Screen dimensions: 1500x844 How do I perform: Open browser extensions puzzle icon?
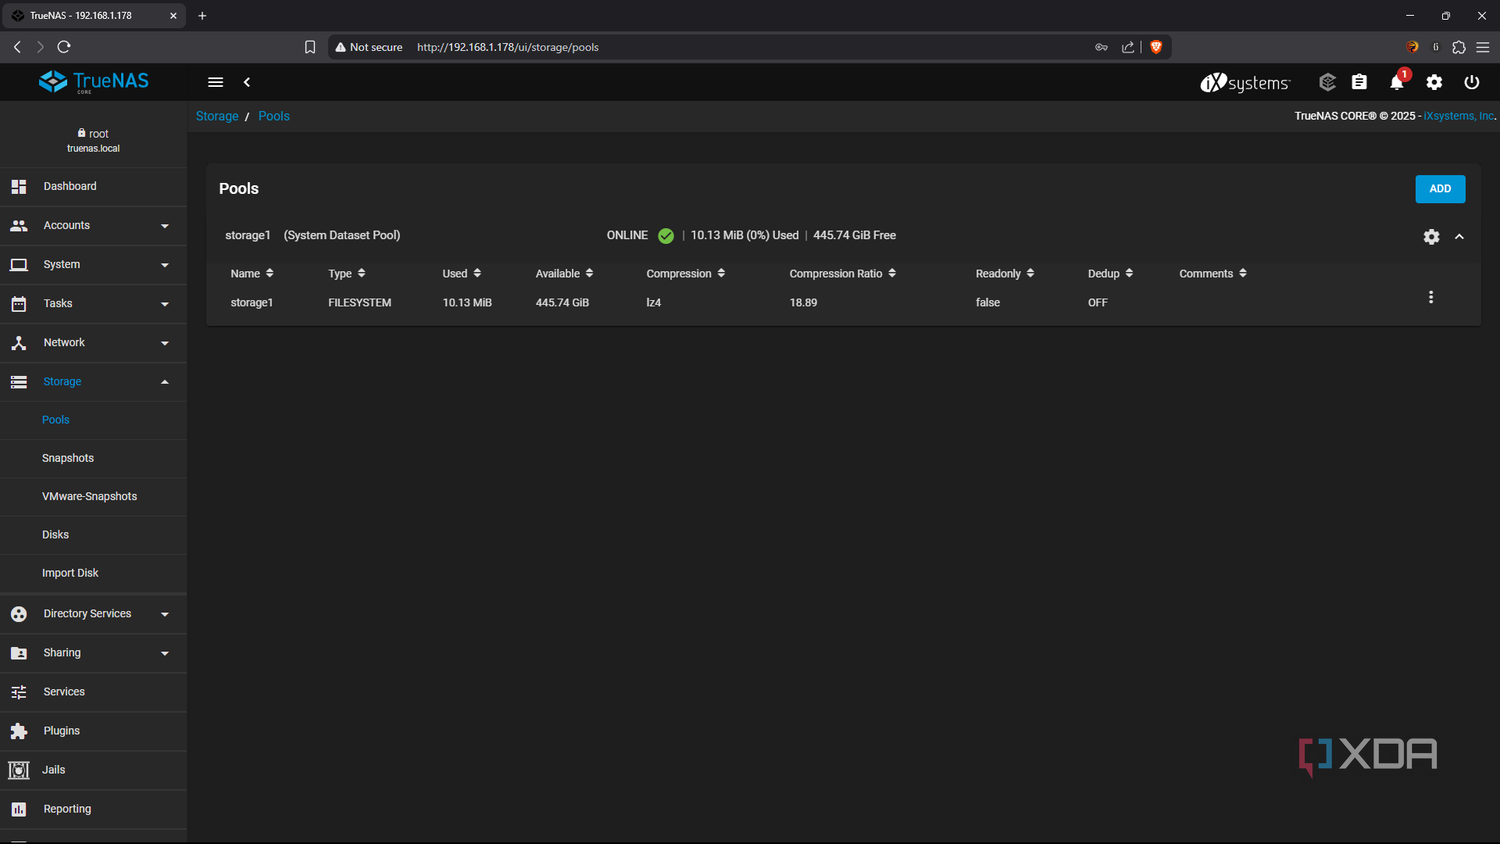[x=1458, y=47]
